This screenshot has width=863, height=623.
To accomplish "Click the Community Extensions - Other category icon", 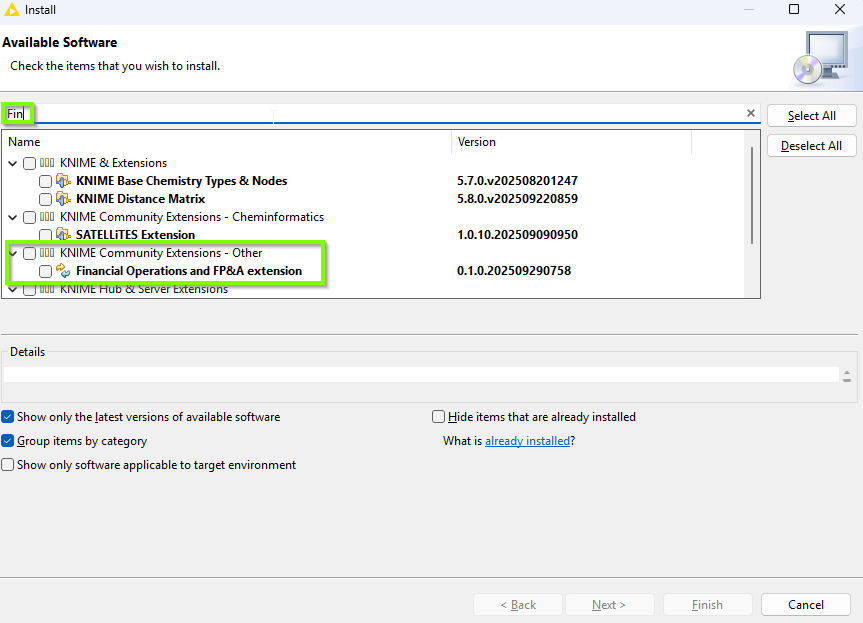I will point(47,253).
